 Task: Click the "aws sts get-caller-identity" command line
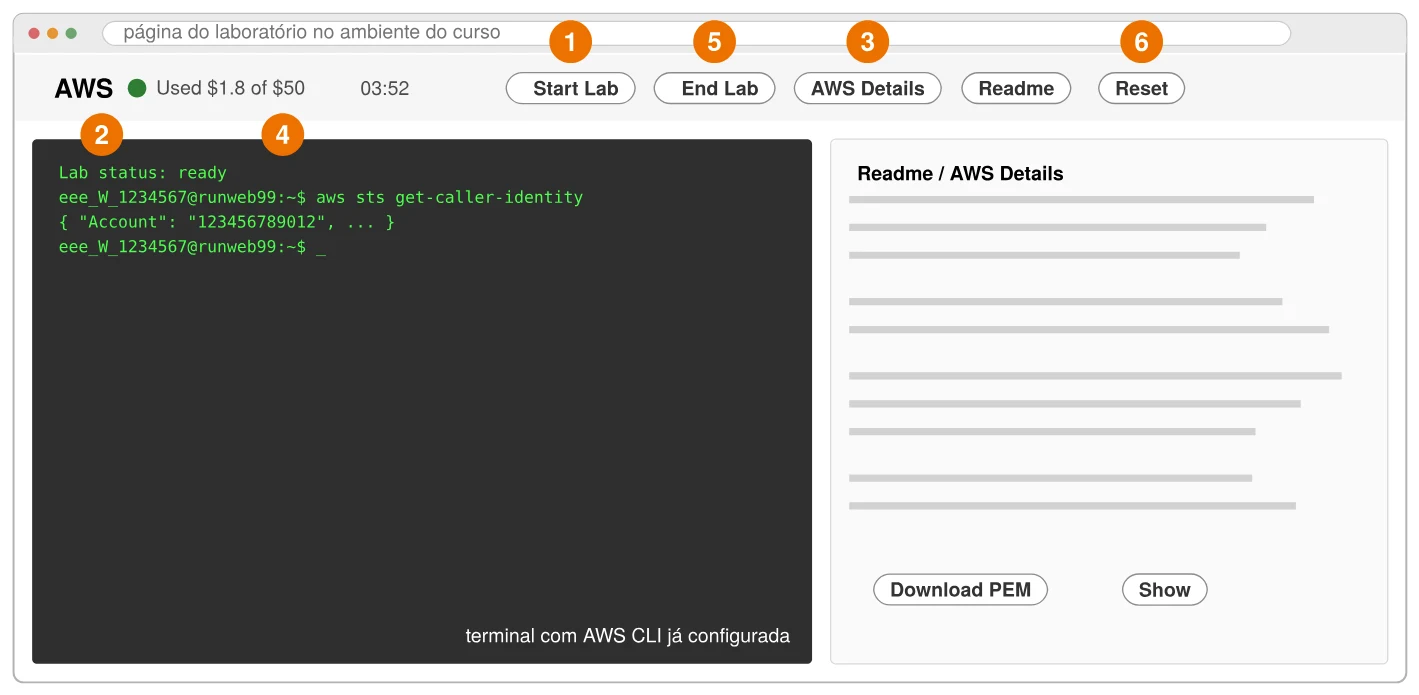click(321, 197)
